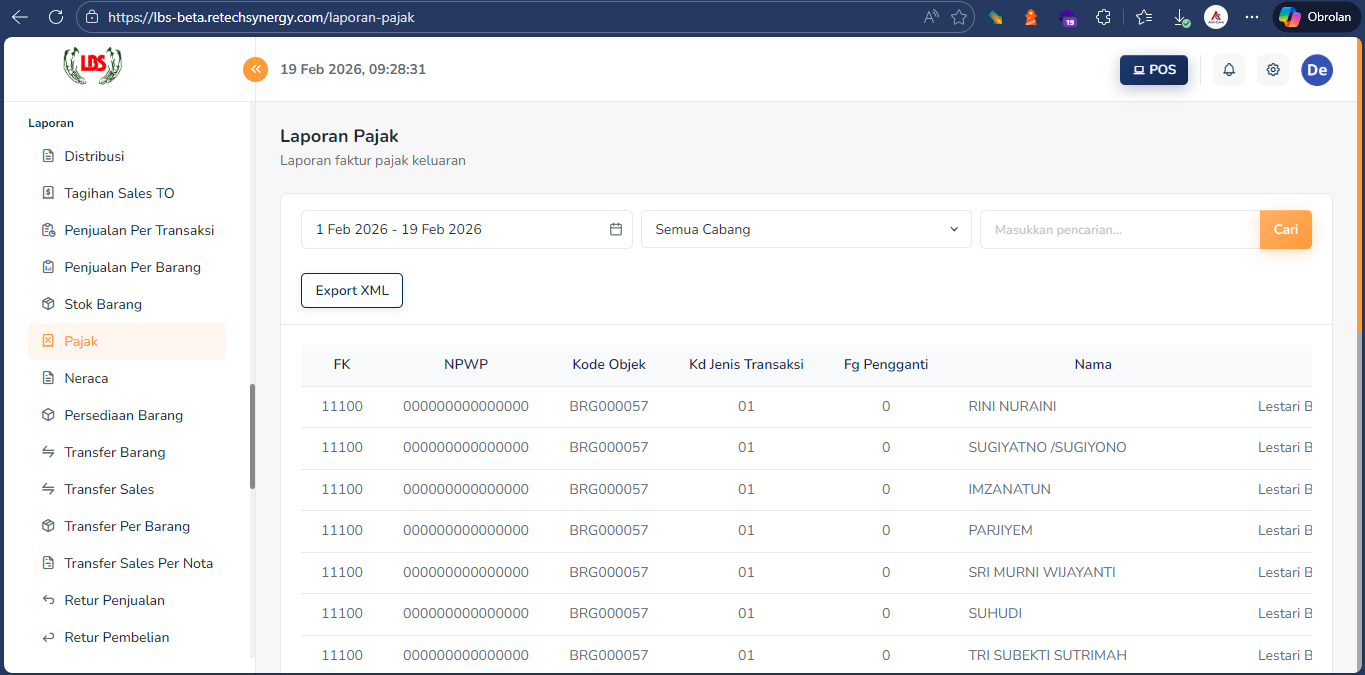1365x675 pixels.
Task: Click the Transfer Barang arrows icon
Action: tap(48, 452)
